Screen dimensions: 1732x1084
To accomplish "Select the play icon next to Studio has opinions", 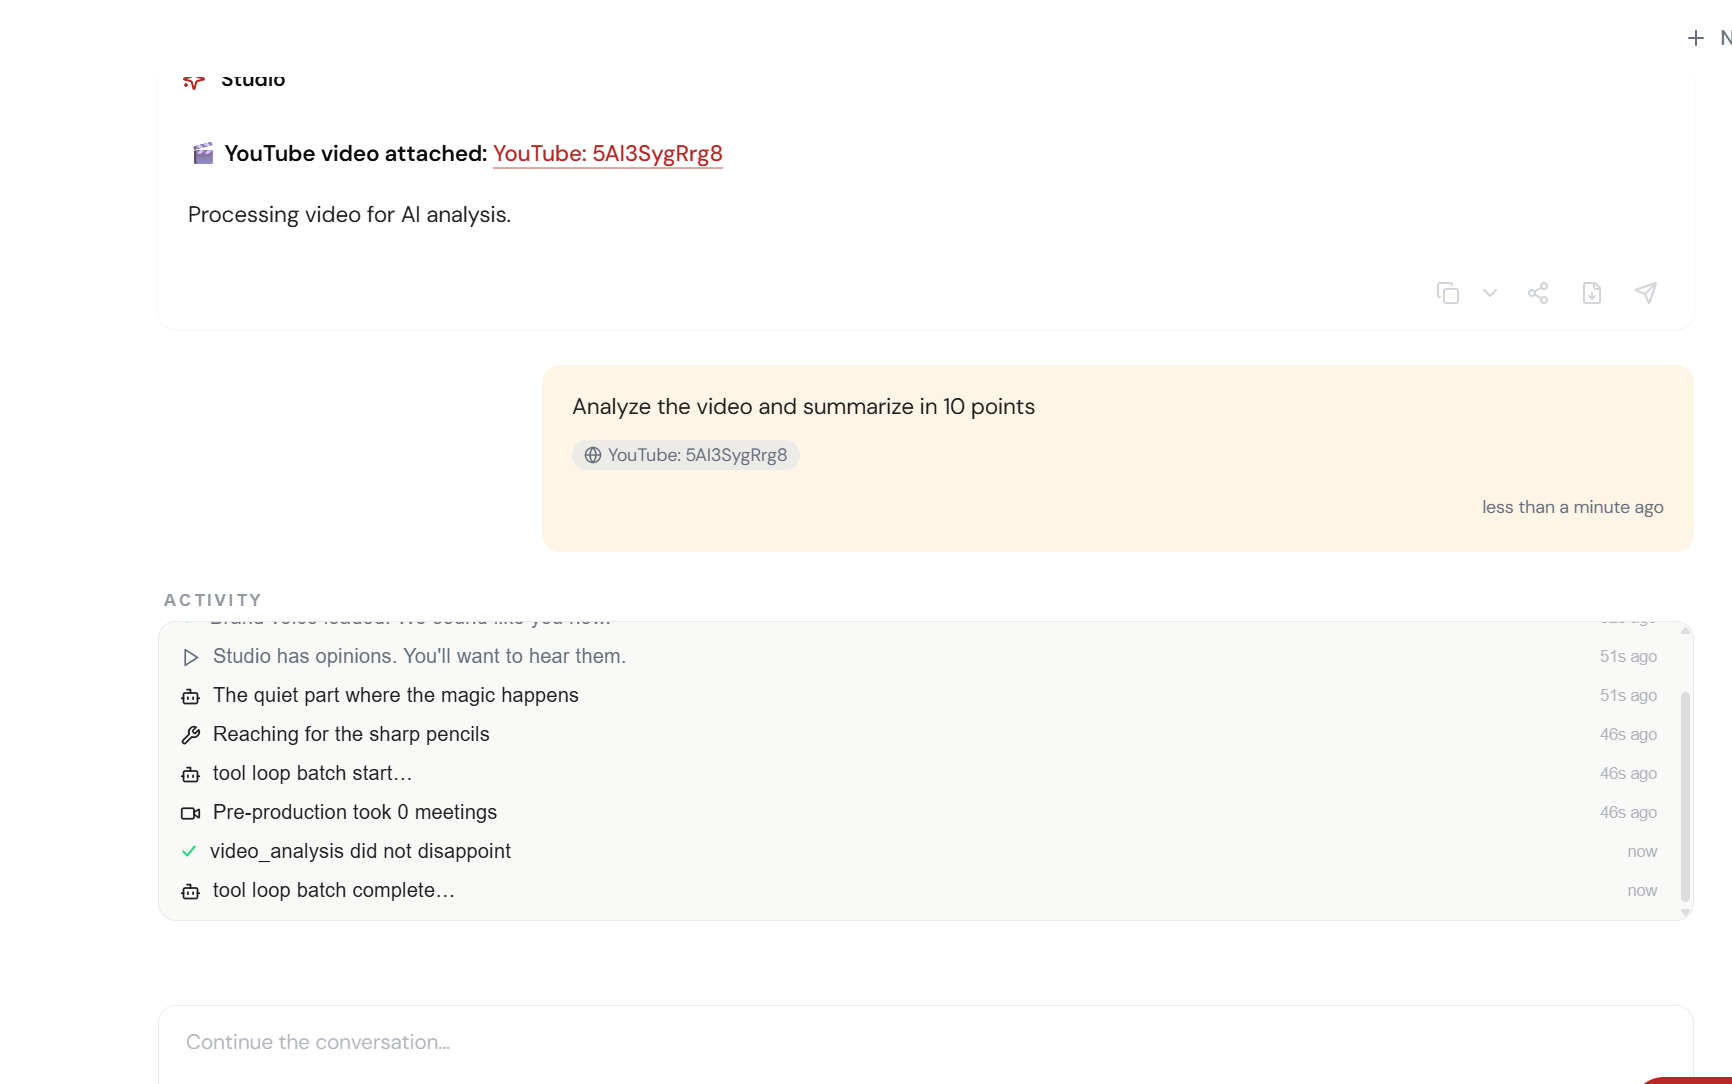I will 190,656.
